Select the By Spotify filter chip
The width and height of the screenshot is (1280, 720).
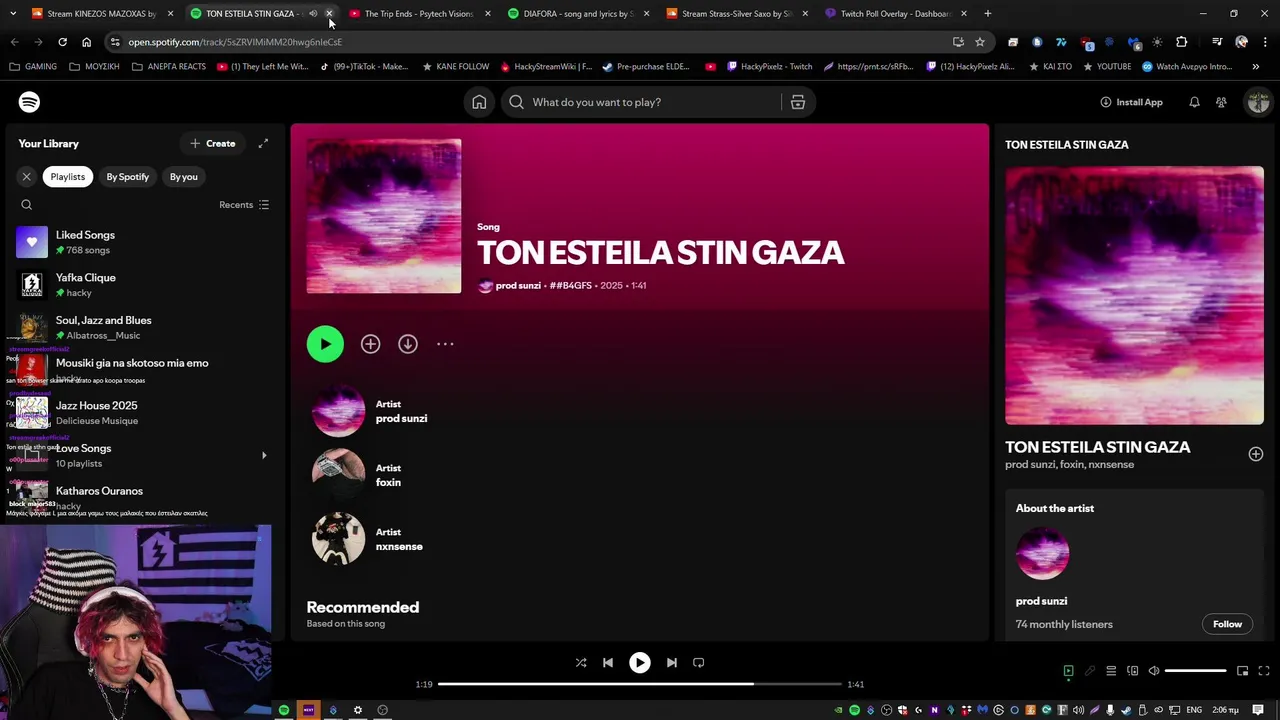[x=128, y=177]
